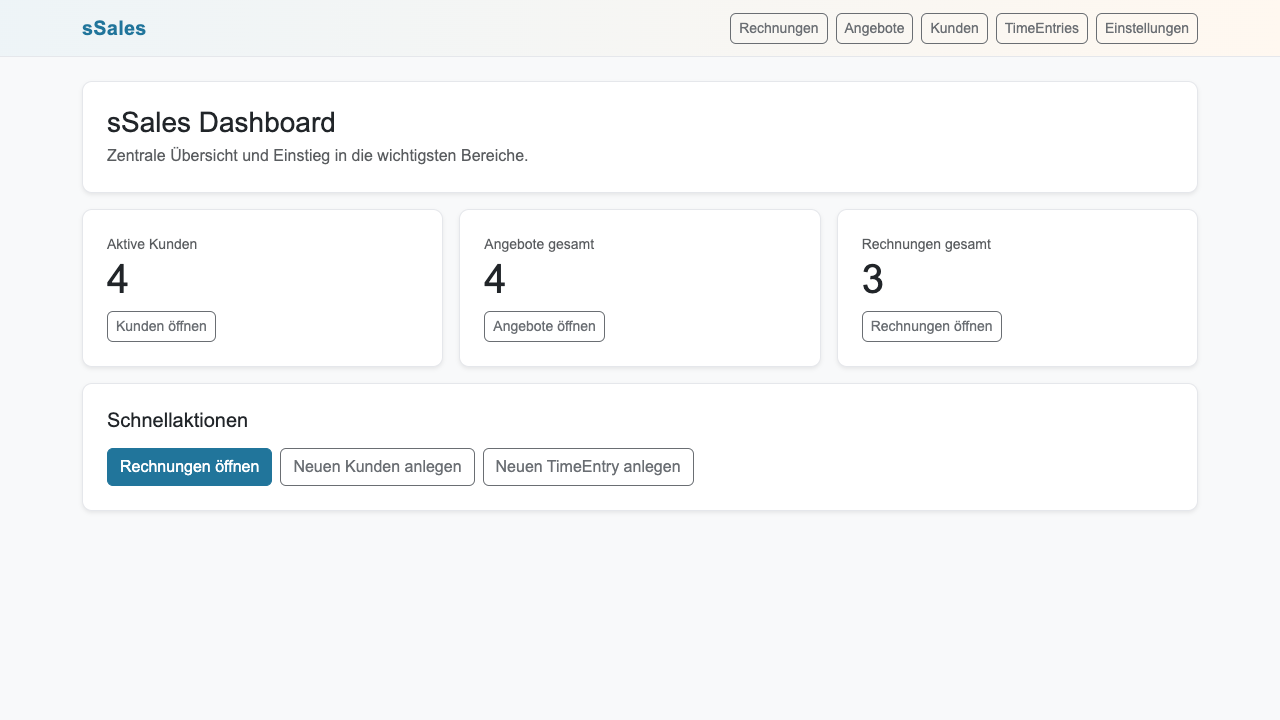The image size is (1280, 720).
Task: Open the Angebote navigation item
Action: coord(874,28)
